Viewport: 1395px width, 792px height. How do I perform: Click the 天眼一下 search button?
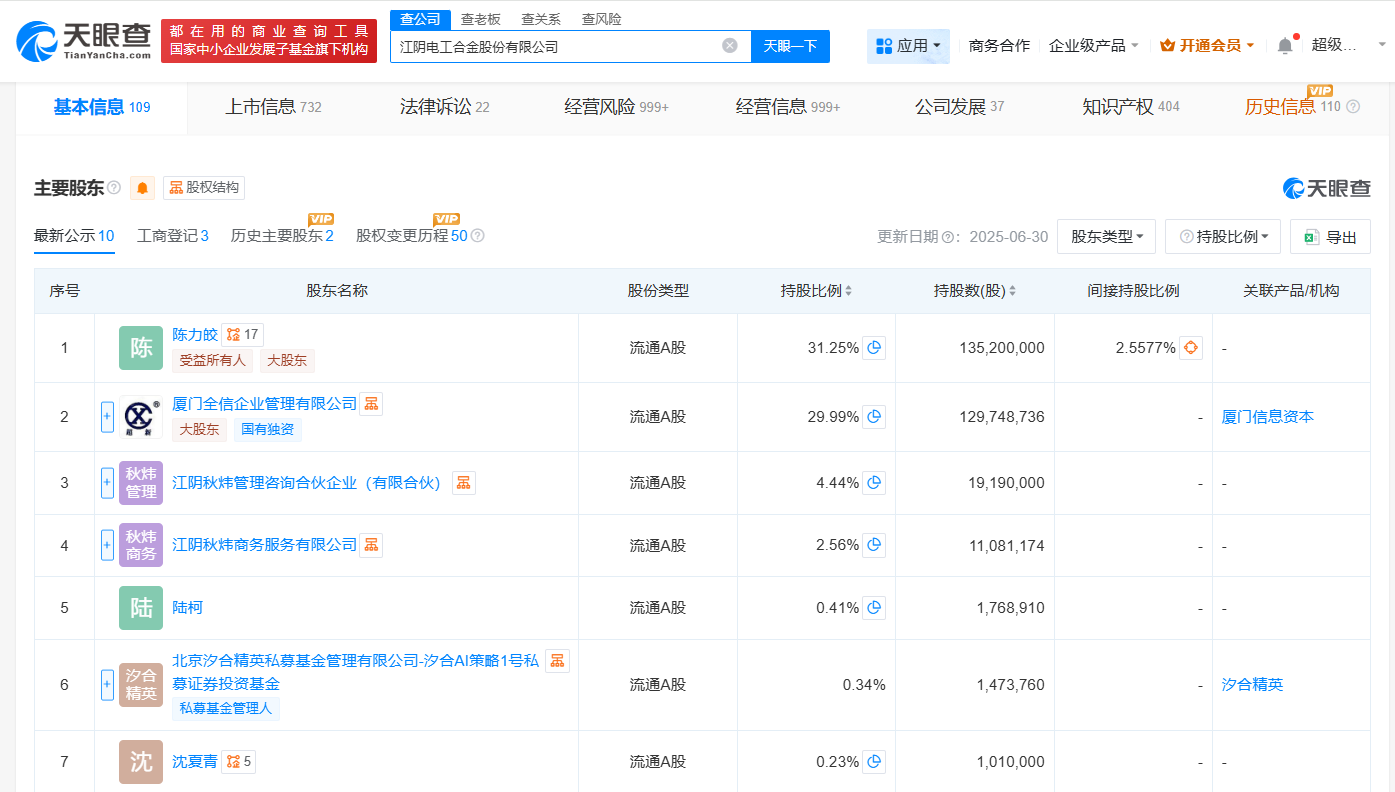pos(789,46)
